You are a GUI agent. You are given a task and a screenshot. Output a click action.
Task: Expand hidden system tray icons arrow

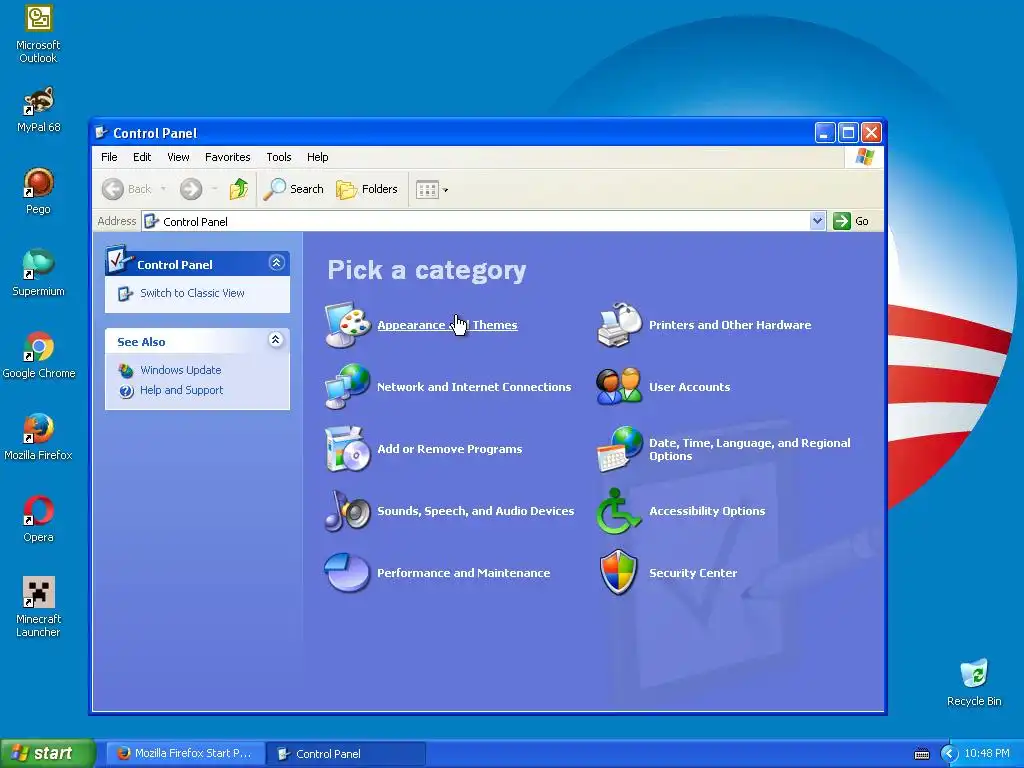pos(948,754)
